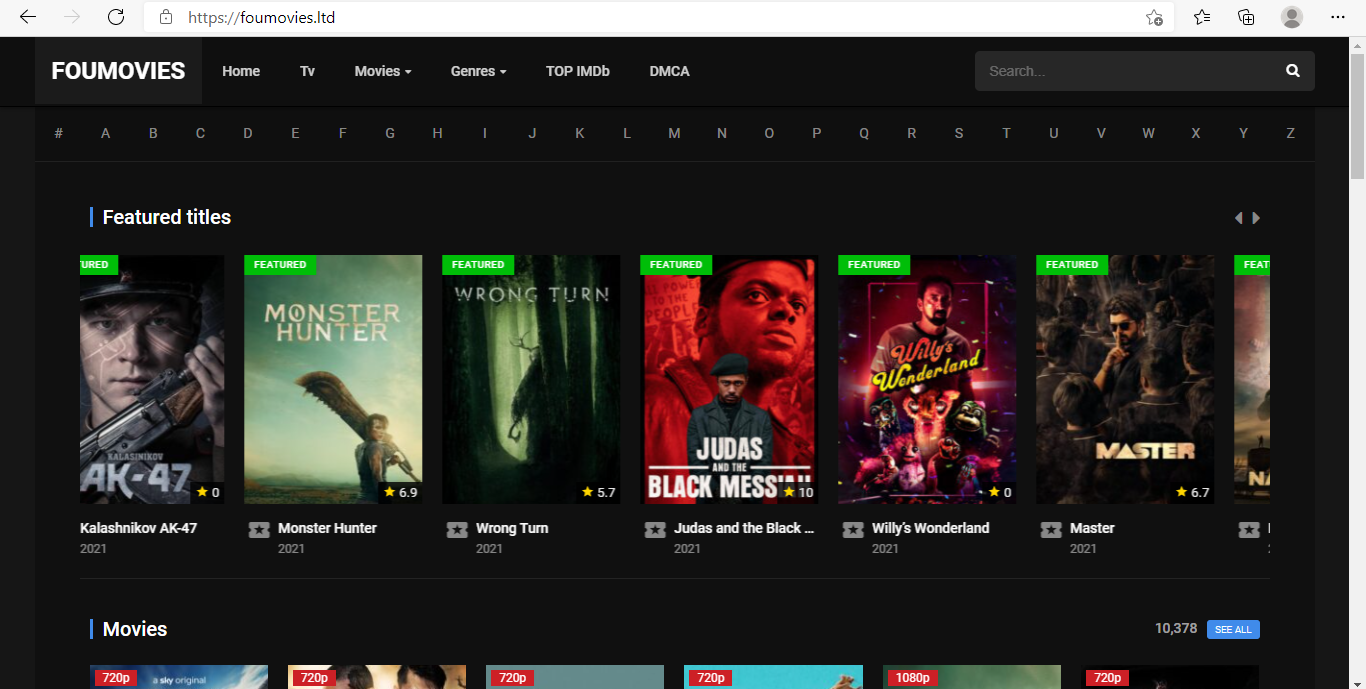This screenshot has width=1366, height=689.
Task: Open the Favorites list icon
Action: pyautogui.click(x=1202, y=17)
